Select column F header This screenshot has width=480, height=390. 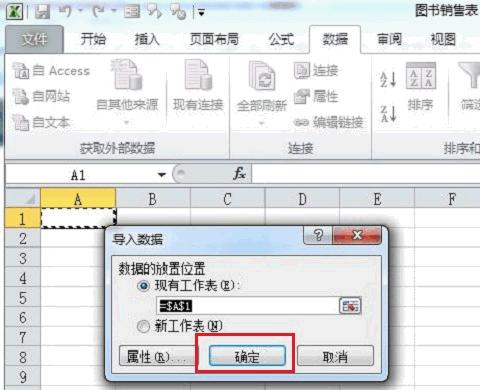447,198
